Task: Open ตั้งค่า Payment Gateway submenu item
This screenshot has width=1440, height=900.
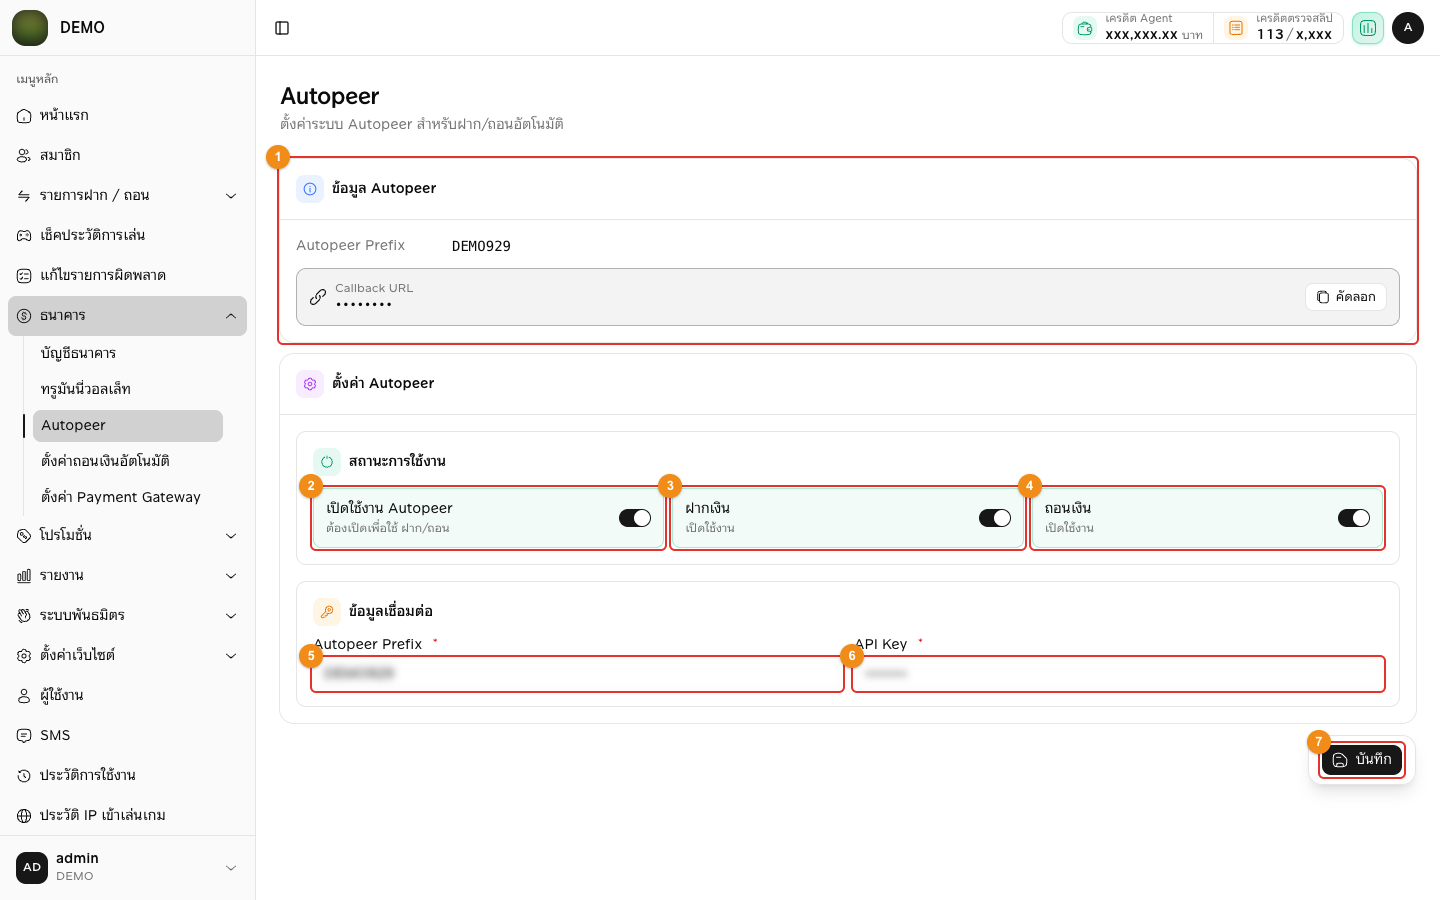Action: [128, 498]
